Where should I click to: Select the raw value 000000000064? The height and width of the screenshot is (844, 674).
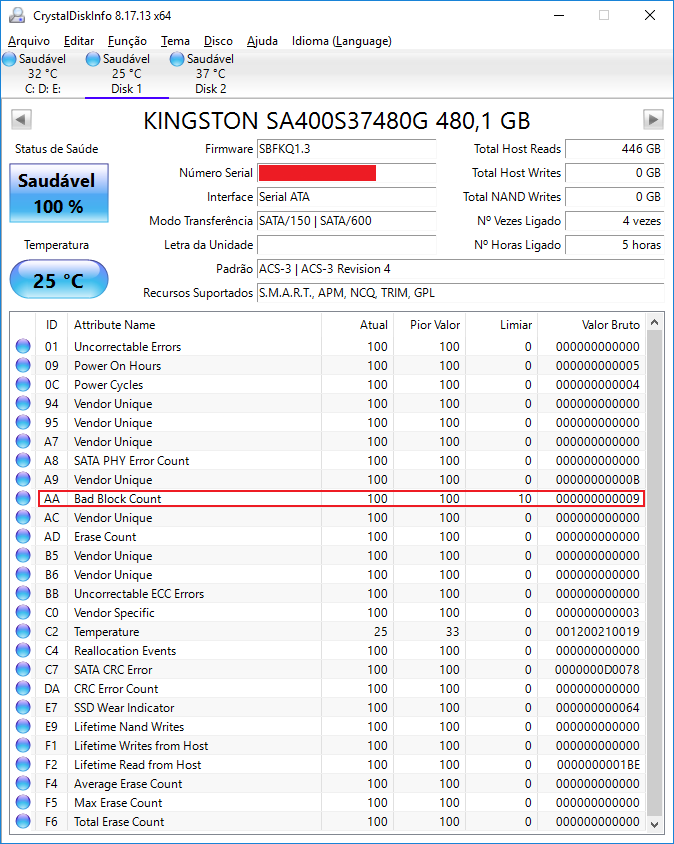coord(597,707)
